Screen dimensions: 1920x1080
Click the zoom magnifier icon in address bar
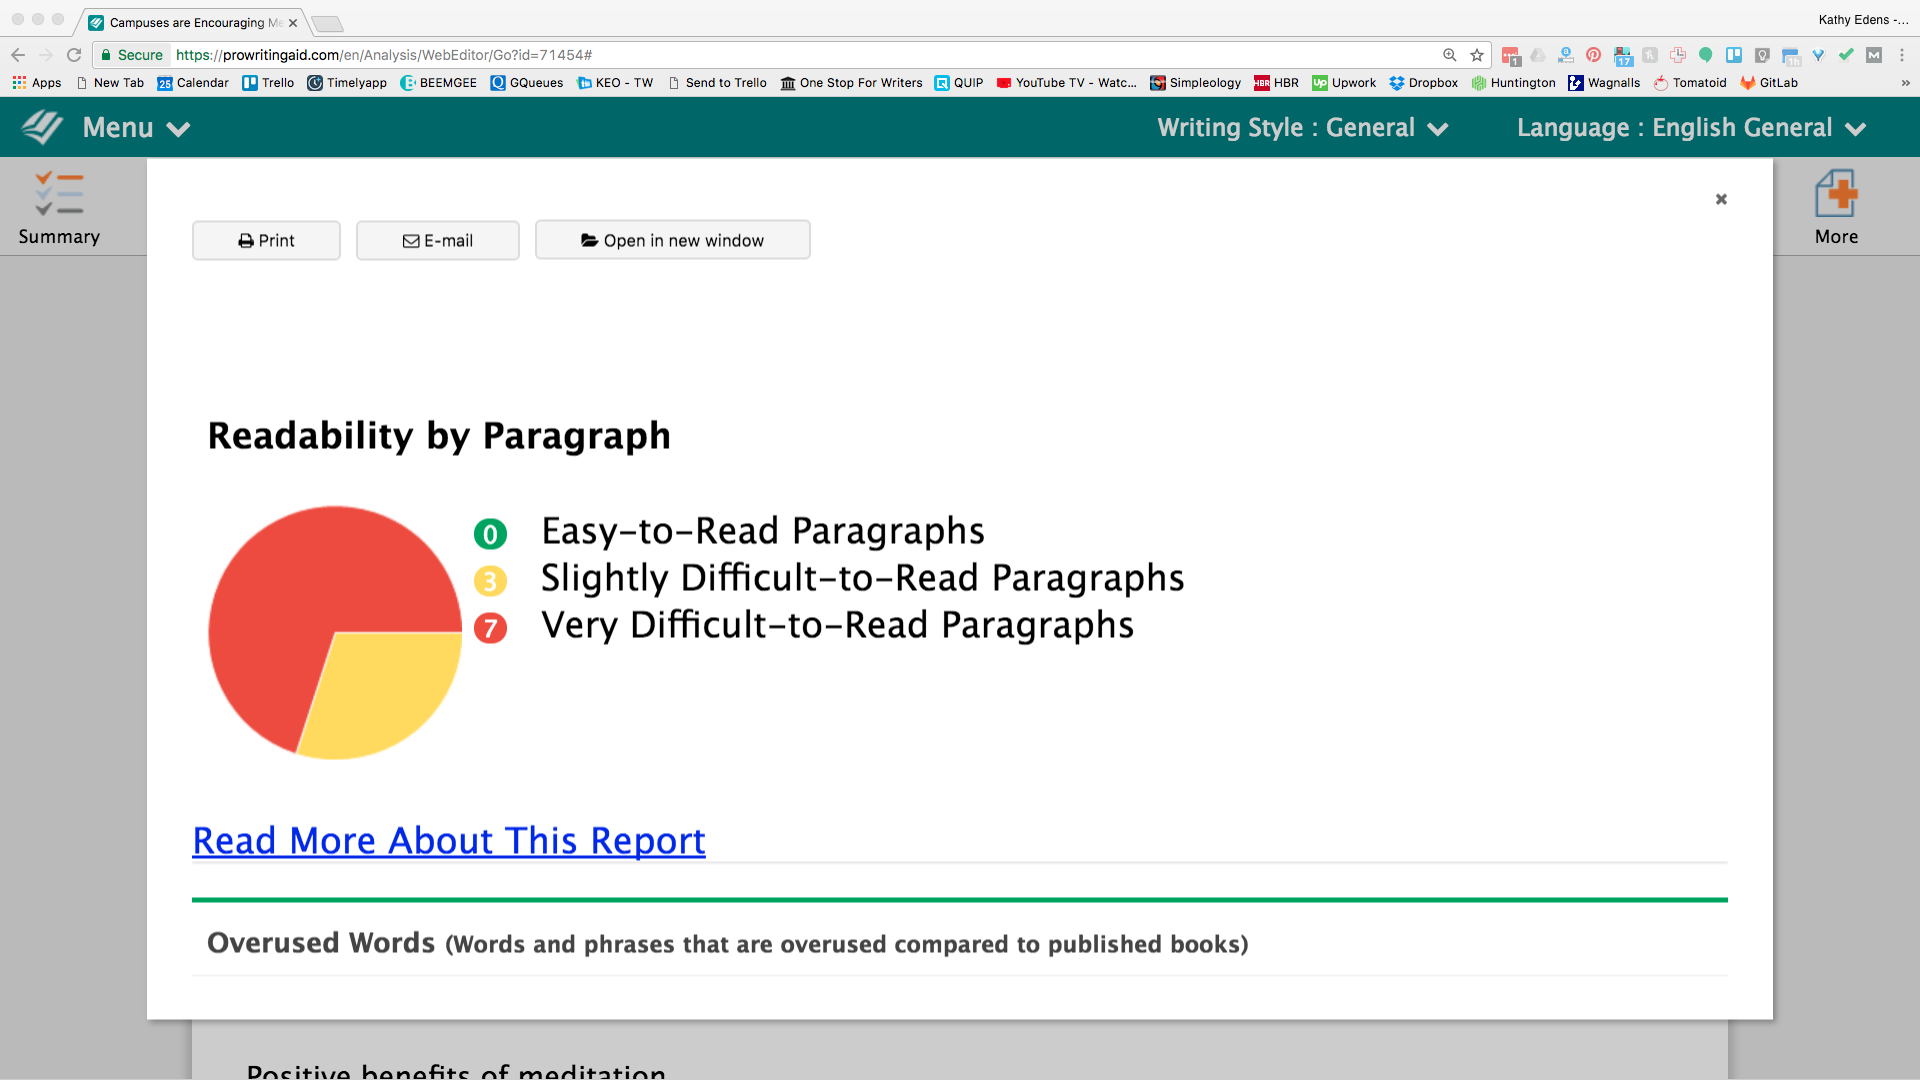point(1449,55)
